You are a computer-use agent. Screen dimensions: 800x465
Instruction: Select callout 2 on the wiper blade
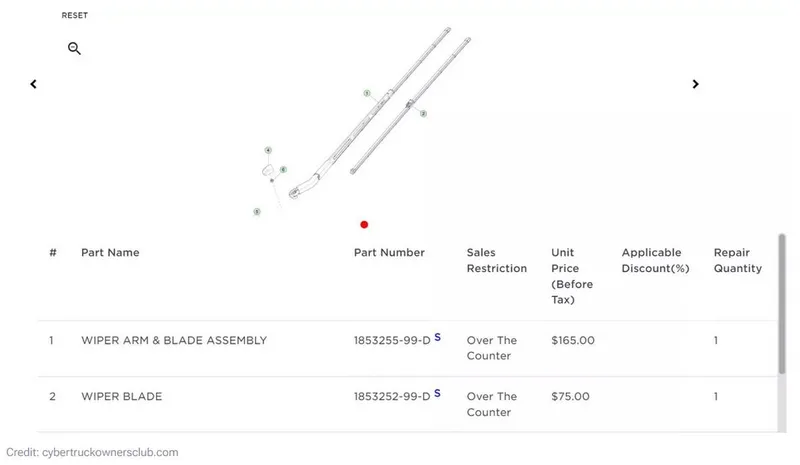(x=423, y=114)
